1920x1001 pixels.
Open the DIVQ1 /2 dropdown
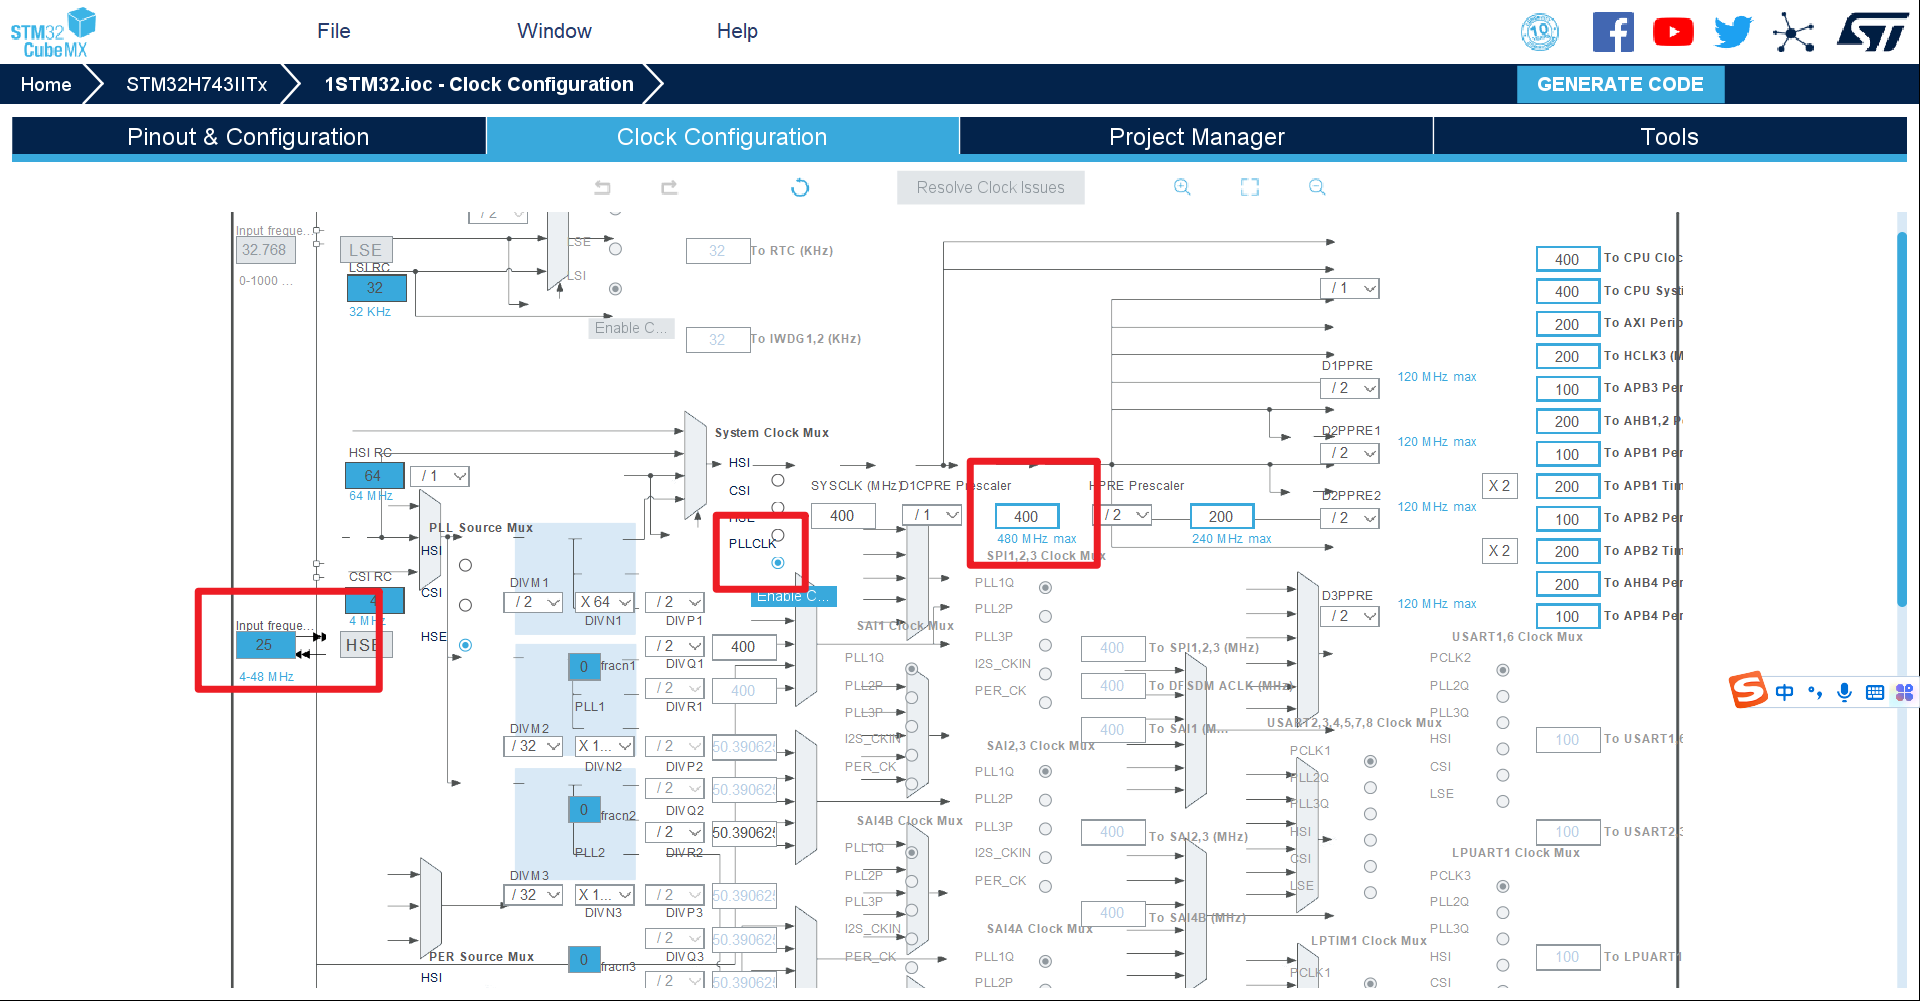675,646
